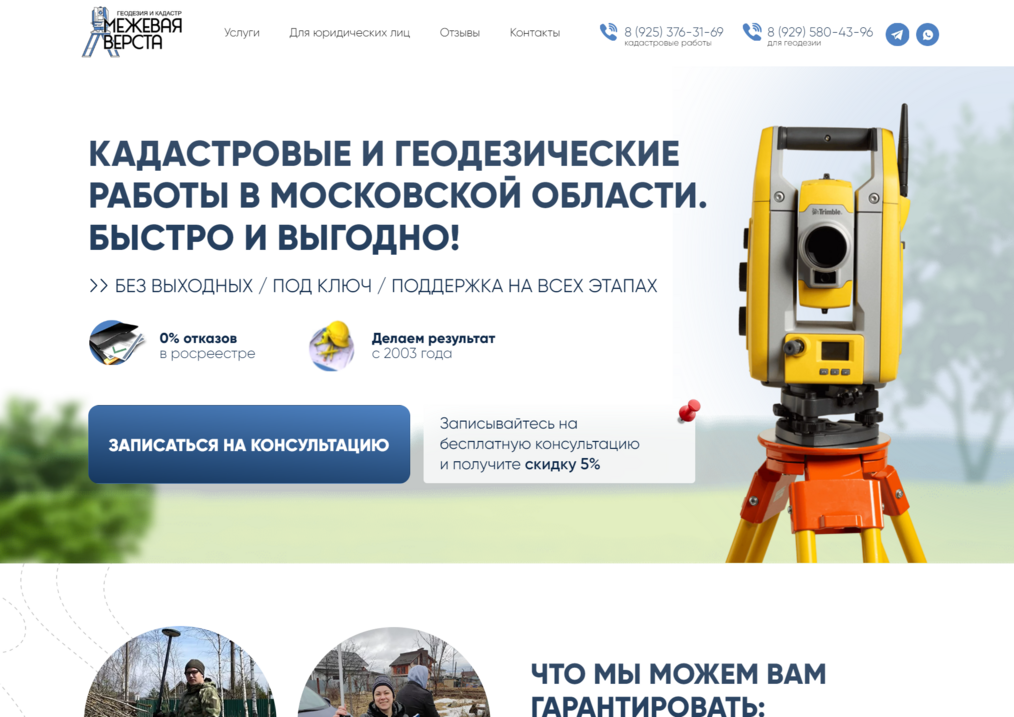The height and width of the screenshot is (717, 1014).
Task: Click phone icon beside 8 (929) number
Action: (x=751, y=32)
